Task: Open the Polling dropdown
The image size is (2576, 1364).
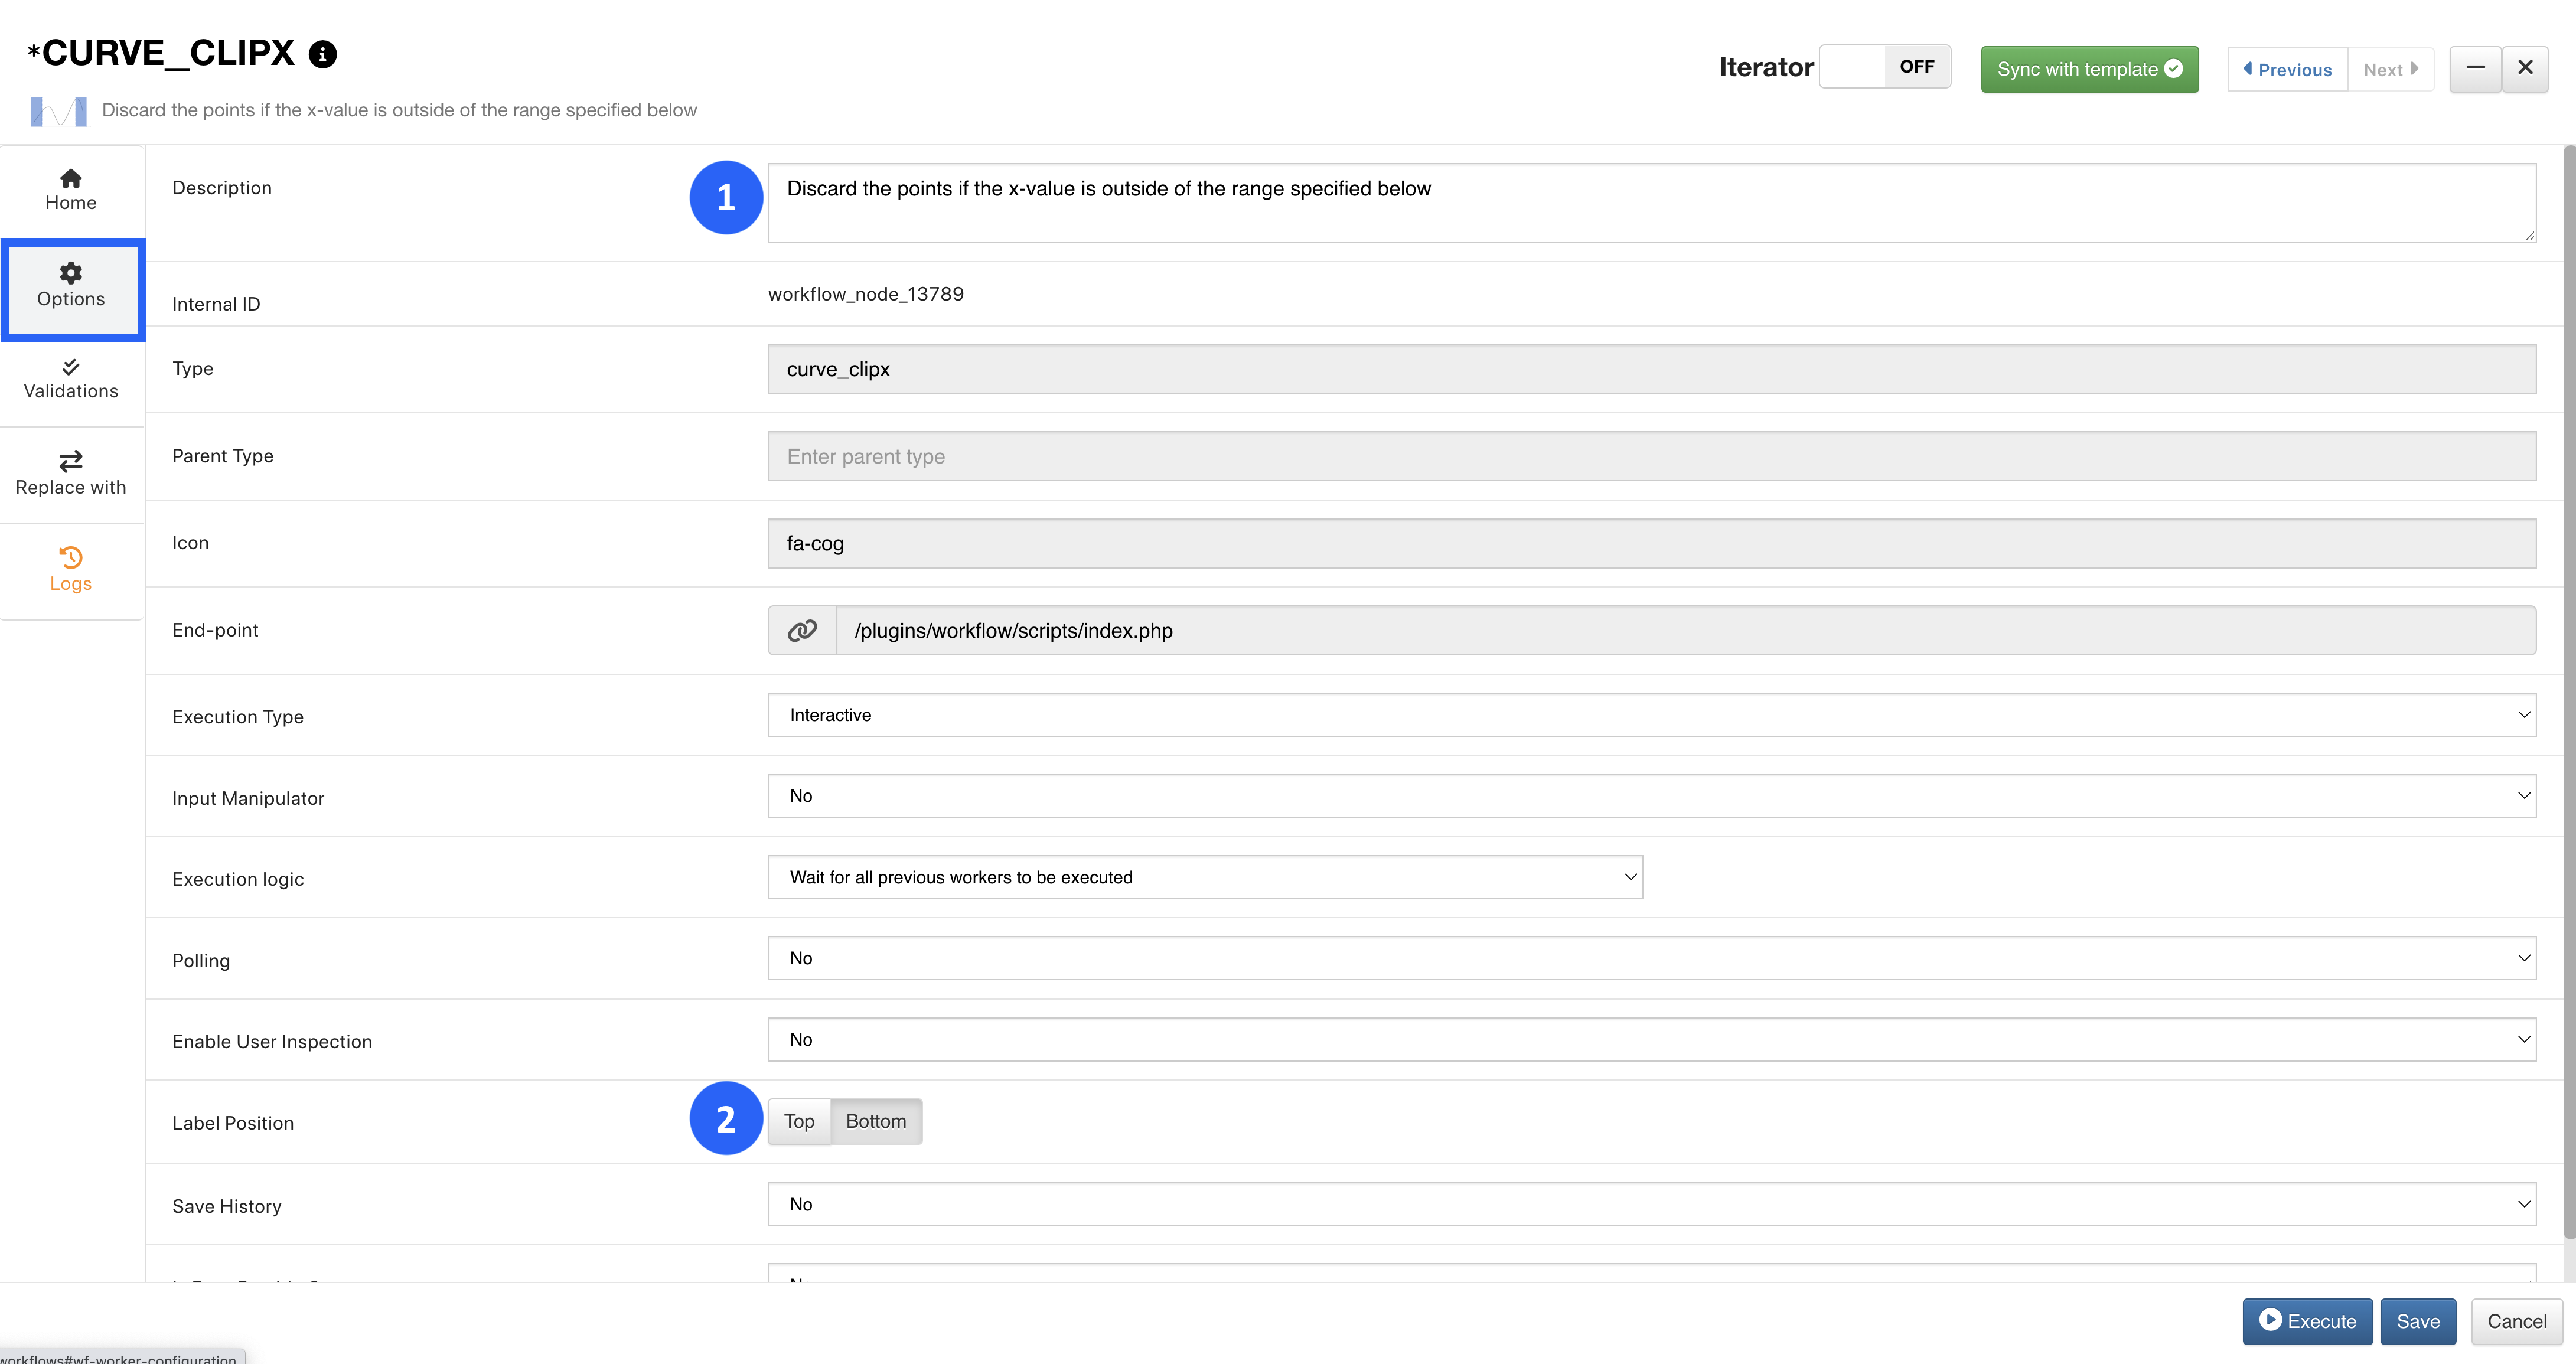Action: 1652,958
